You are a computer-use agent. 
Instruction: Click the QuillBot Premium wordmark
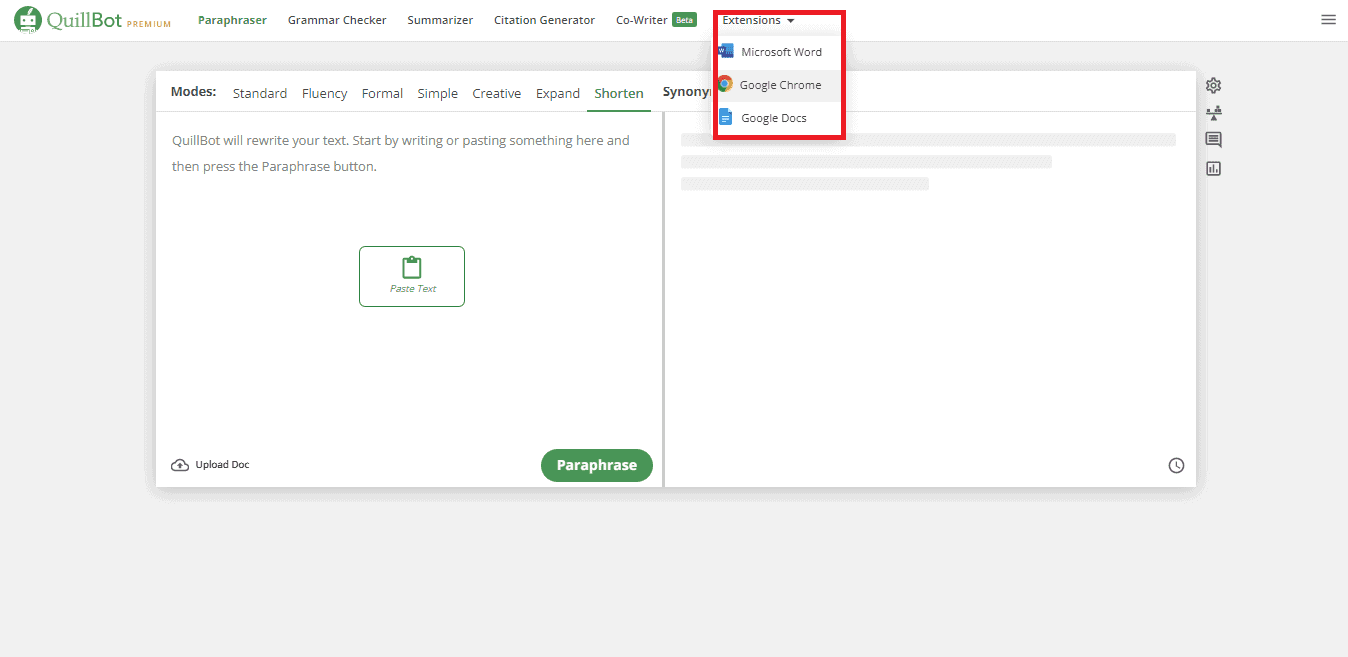click(x=109, y=20)
